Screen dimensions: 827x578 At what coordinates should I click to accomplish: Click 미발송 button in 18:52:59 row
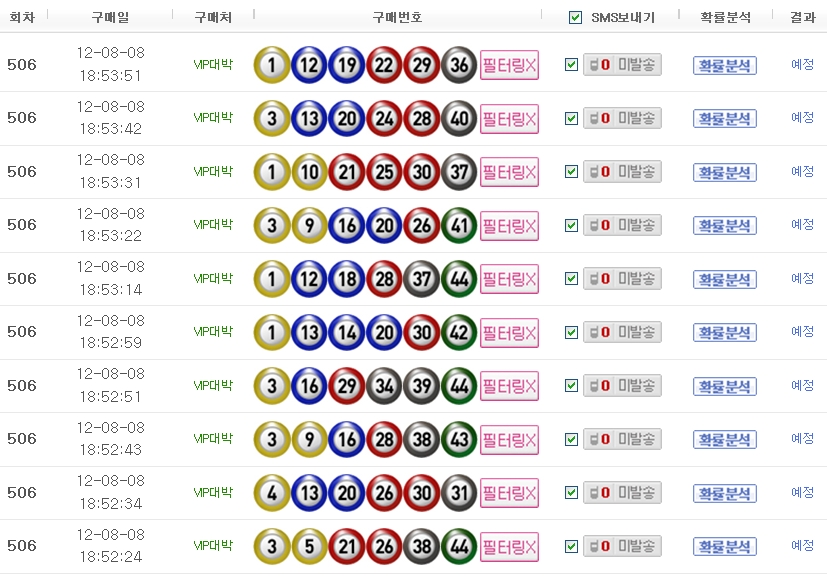click(x=622, y=332)
